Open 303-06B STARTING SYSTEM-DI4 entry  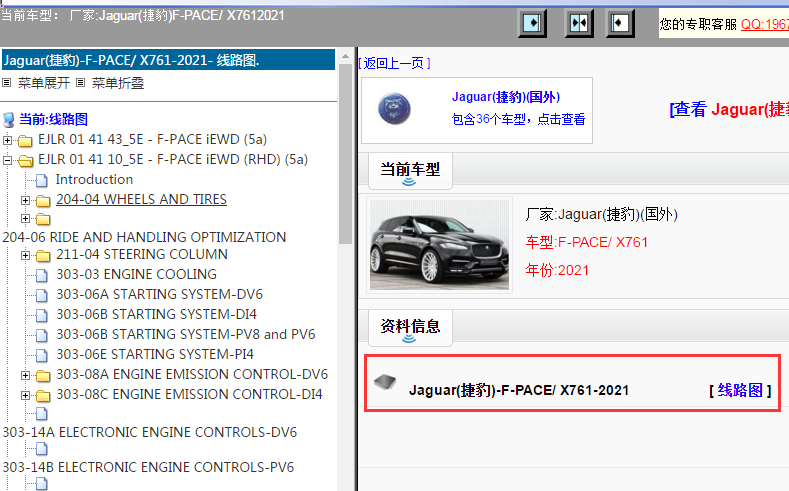[x=156, y=314]
